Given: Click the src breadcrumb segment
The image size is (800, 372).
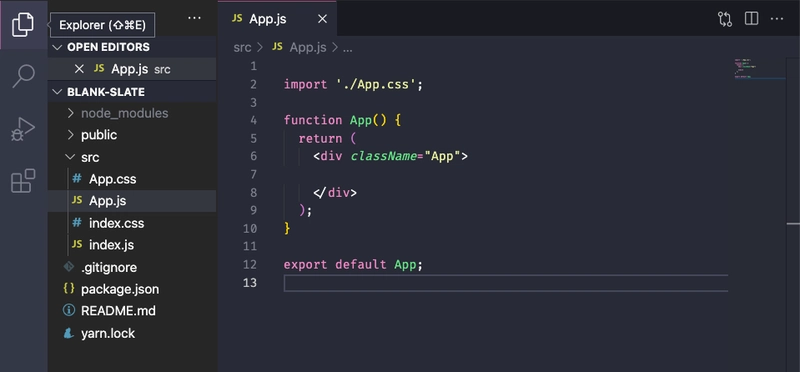Looking at the screenshot, I should (242, 47).
